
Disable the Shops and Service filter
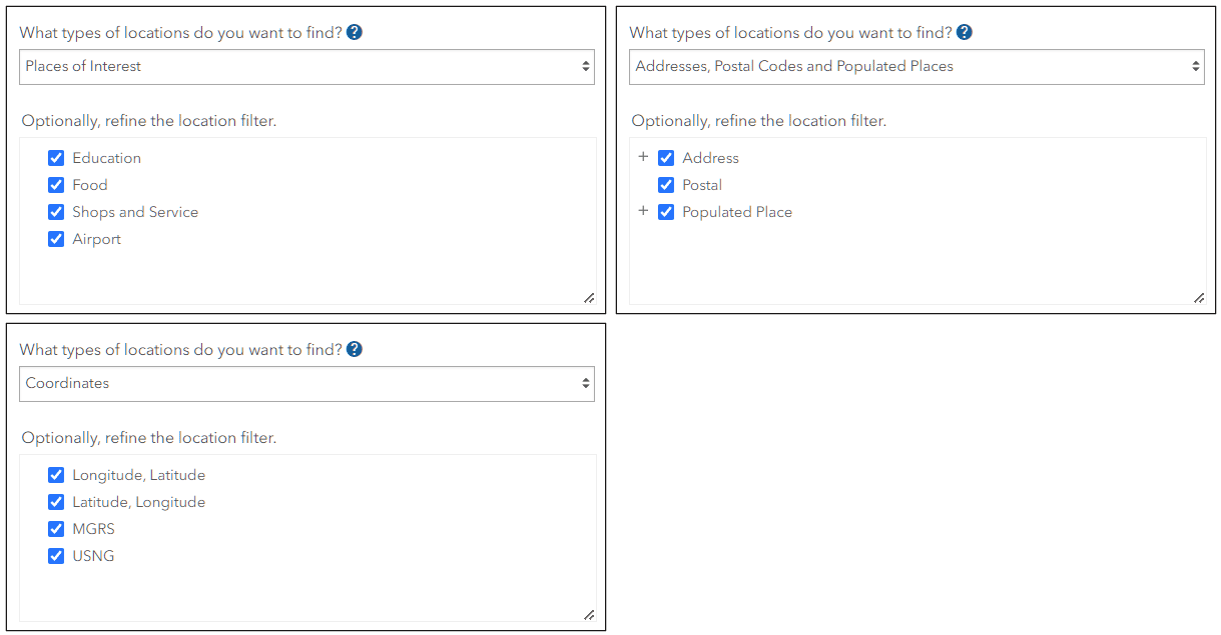click(x=56, y=212)
